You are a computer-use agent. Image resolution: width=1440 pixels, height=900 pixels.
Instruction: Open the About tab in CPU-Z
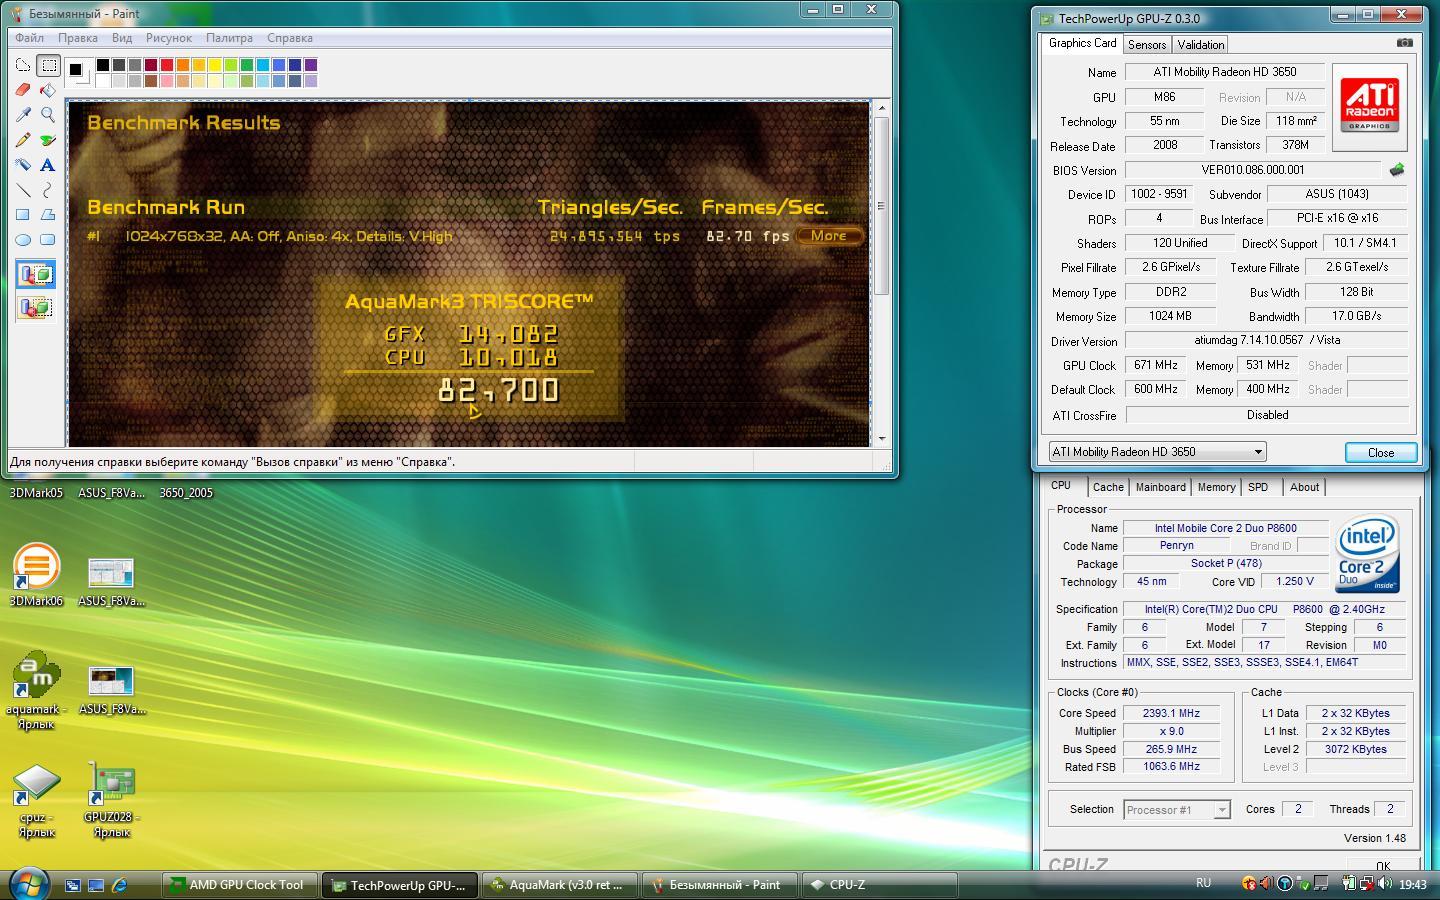click(1304, 487)
